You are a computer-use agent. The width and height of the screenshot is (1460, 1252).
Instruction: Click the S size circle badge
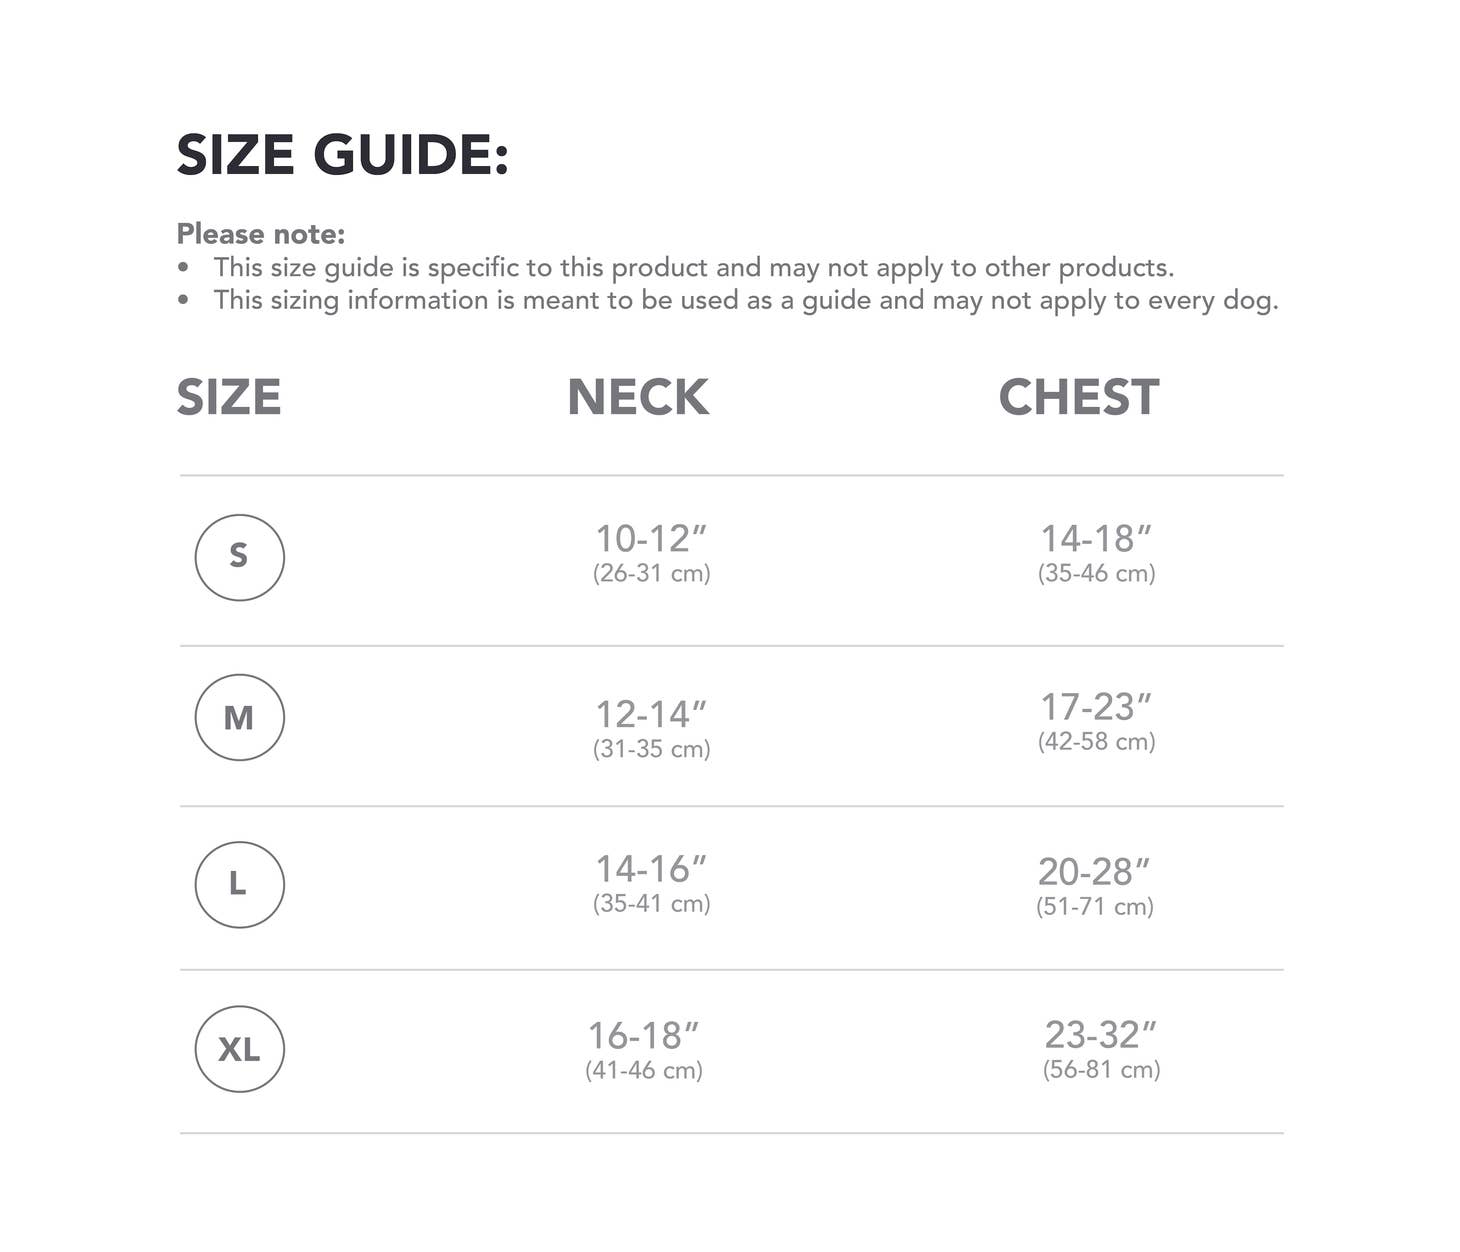239,557
